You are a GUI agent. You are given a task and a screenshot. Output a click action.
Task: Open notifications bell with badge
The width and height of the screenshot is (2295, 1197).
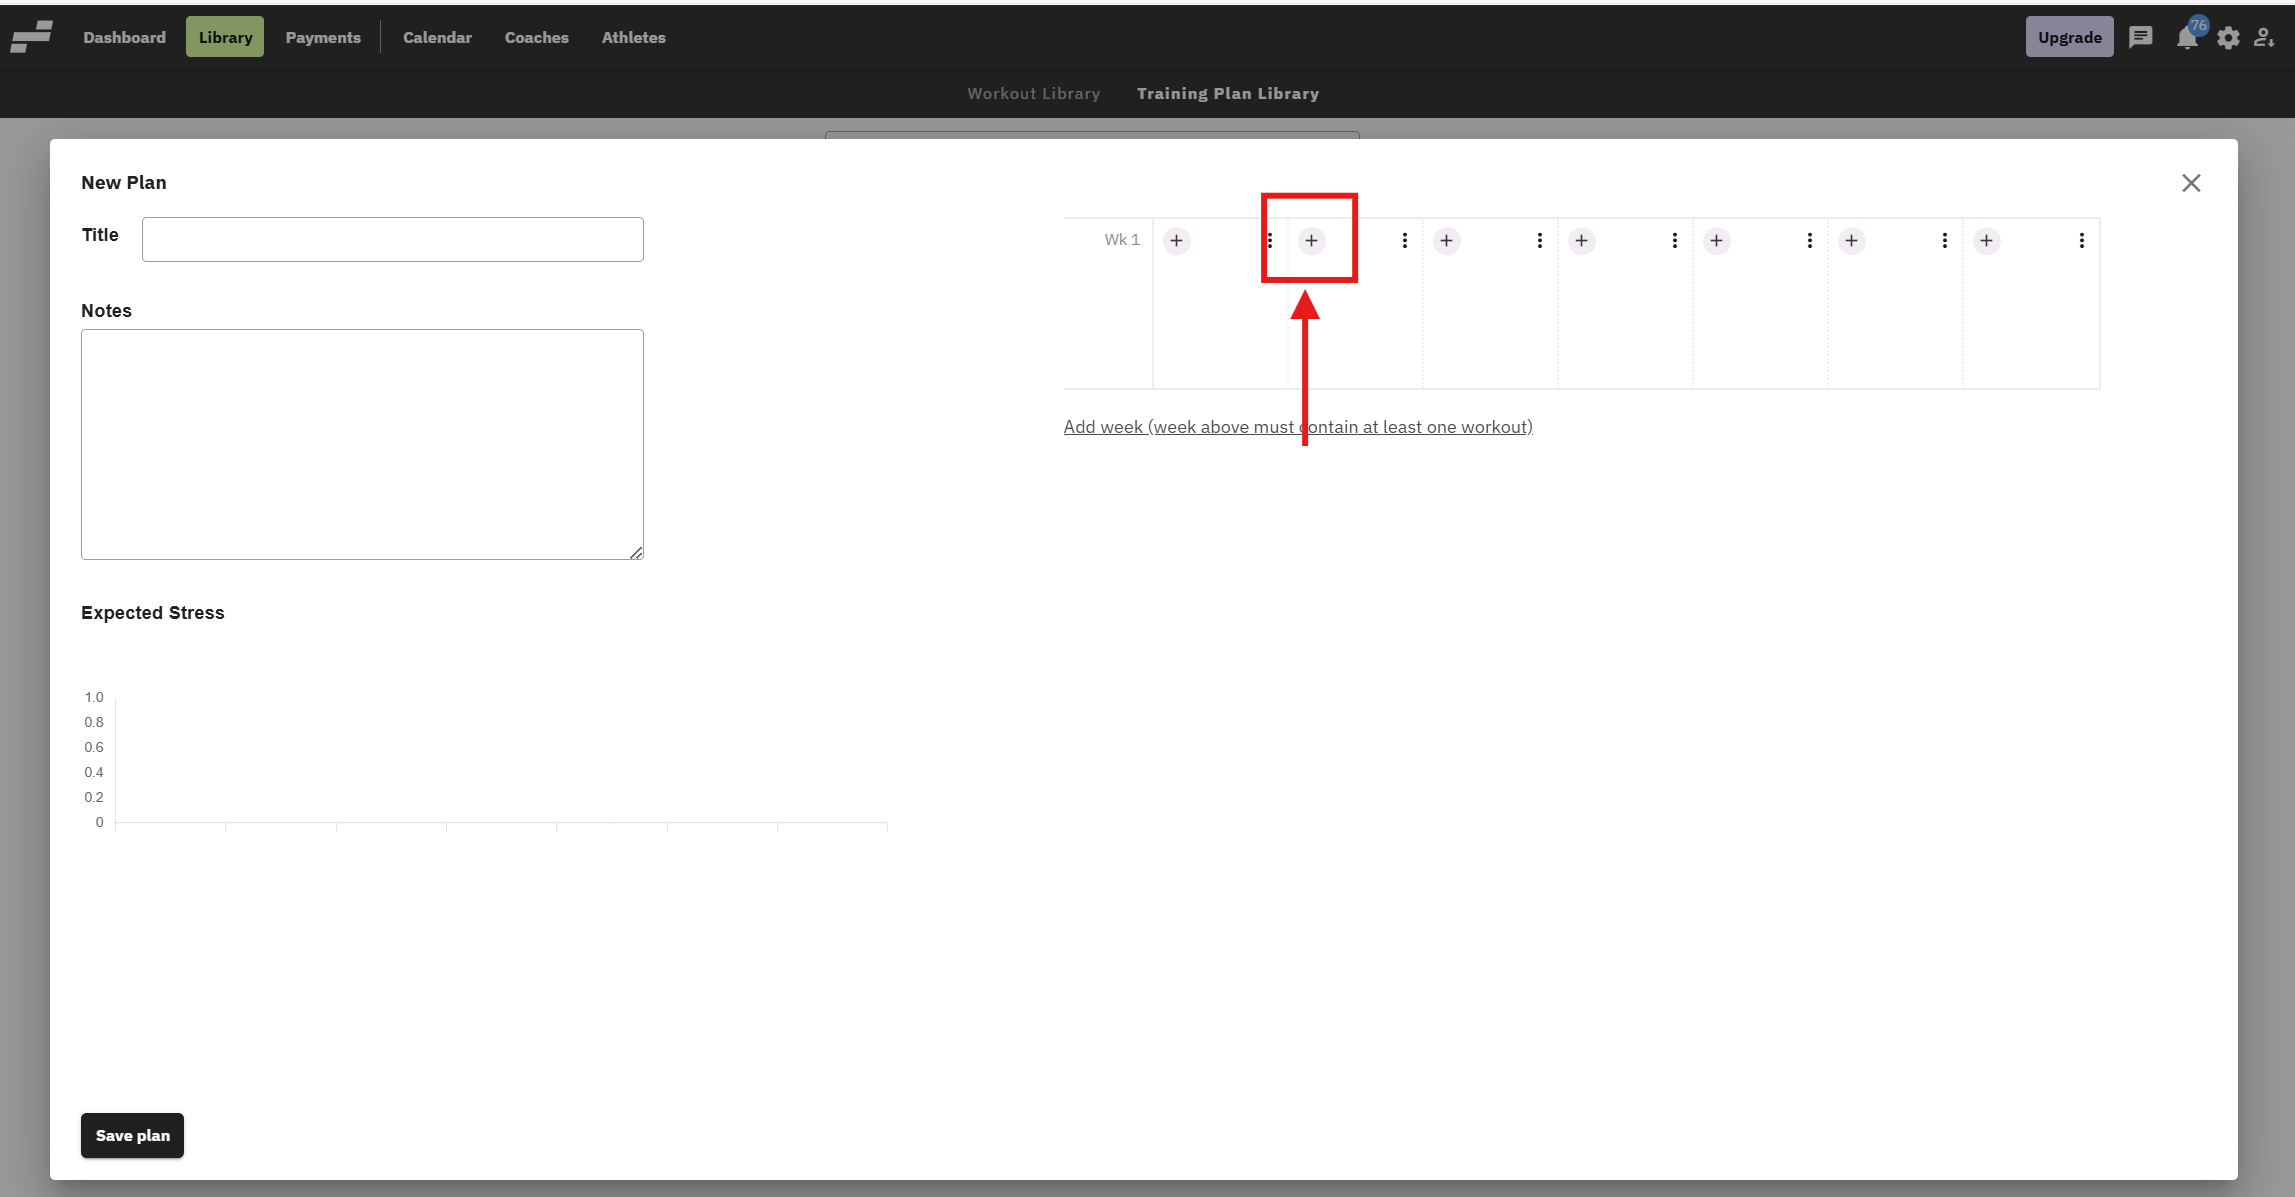pos(2187,38)
